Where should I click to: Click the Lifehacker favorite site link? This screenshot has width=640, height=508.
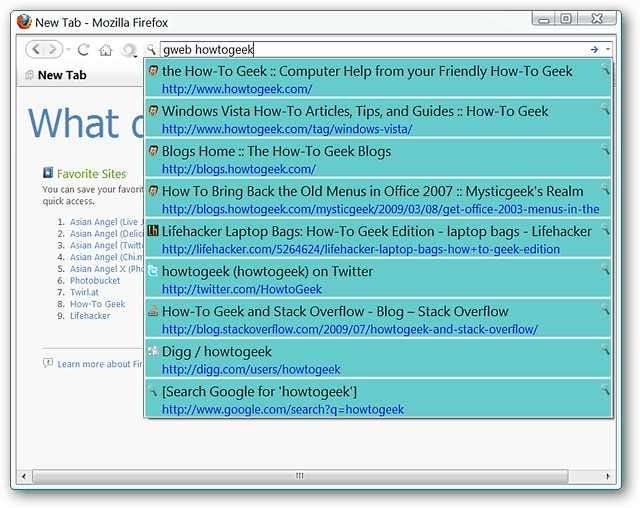[90, 316]
